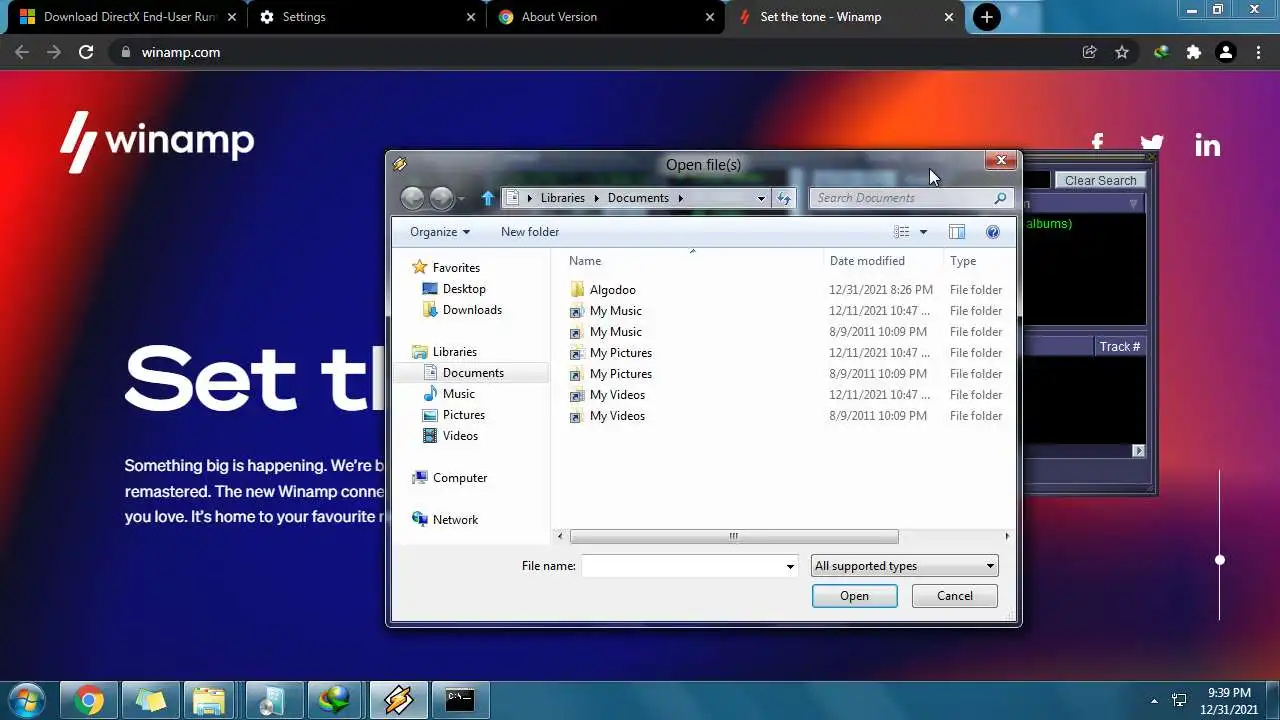1280x720 pixels.
Task: Click the Documents breadcrumb segment
Action: pos(638,198)
